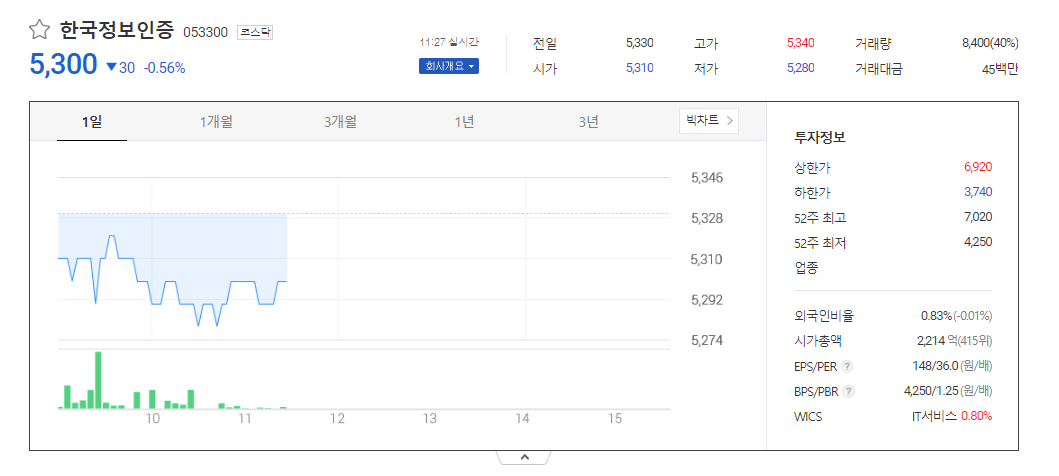Screen dimensions: 1059x476
Task: Open the 회사개요 dropdown
Action: 448,66
